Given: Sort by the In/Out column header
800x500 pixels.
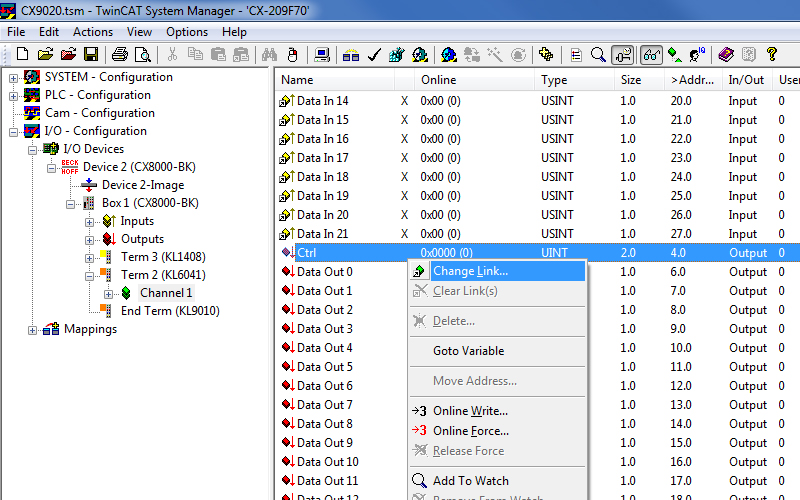Looking at the screenshot, I should [747, 80].
